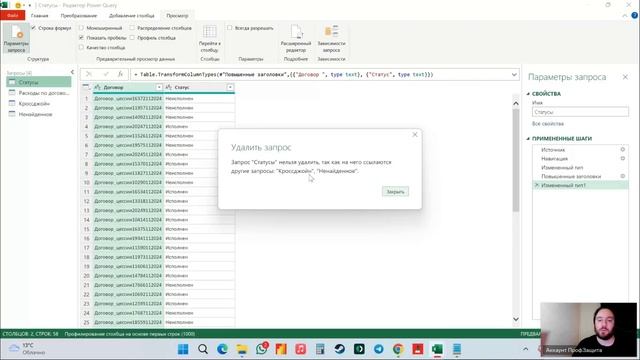This screenshot has height=360, width=640.
Task: Click type icon of Договор column
Action: tap(97, 87)
